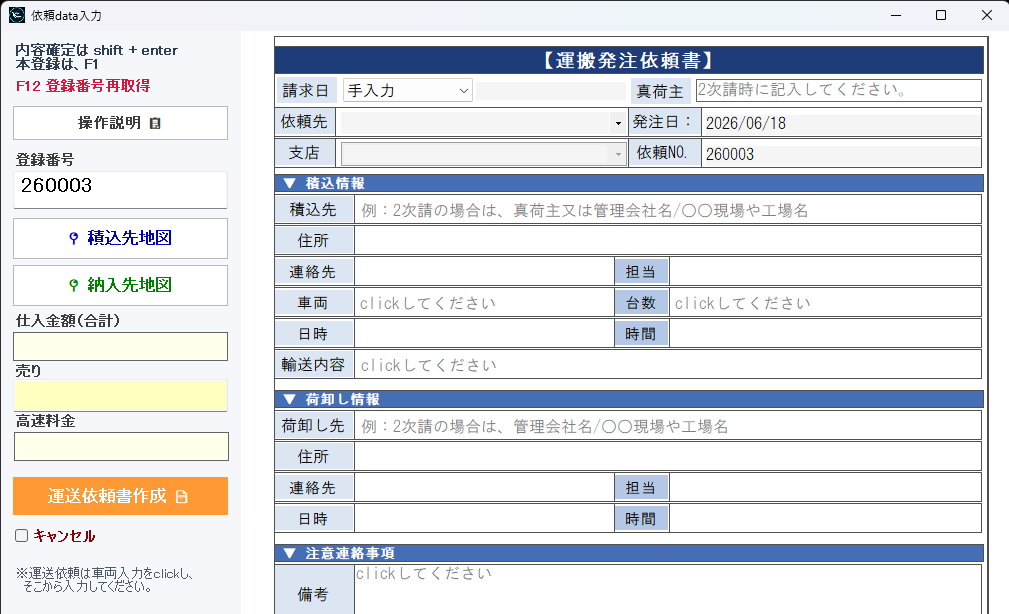1009x614 pixels.
Task: Open the 支店 dropdown arrow
Action: point(618,154)
